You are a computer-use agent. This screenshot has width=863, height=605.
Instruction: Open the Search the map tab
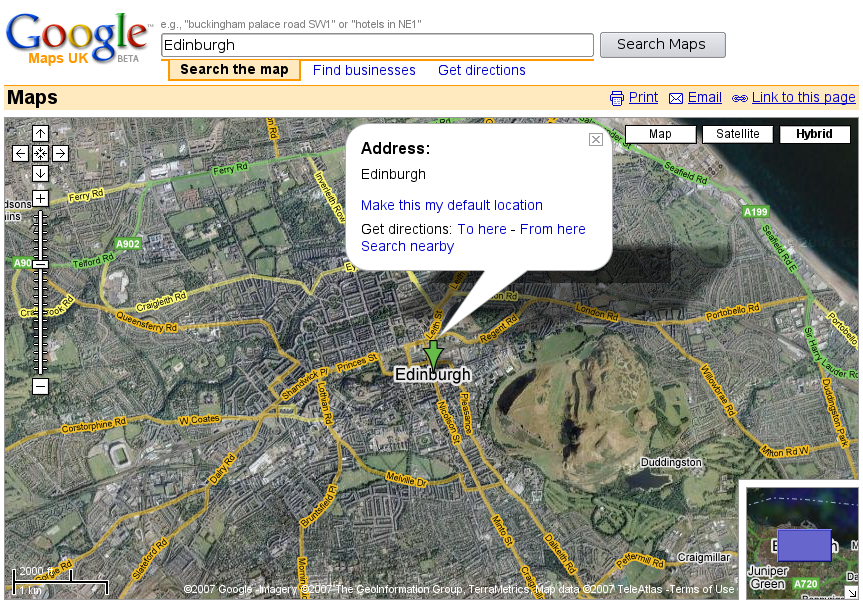click(234, 70)
